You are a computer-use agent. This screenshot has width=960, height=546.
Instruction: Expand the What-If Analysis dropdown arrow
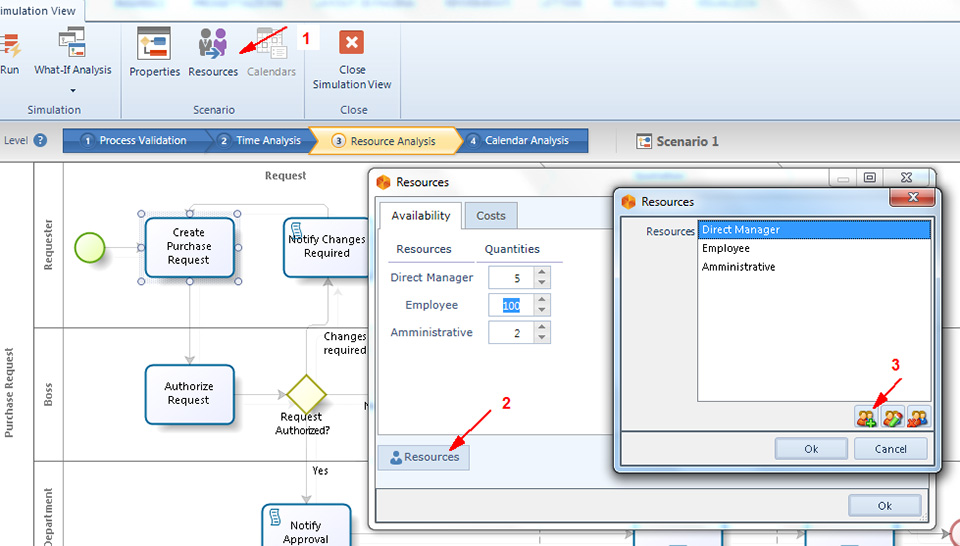pos(72,91)
